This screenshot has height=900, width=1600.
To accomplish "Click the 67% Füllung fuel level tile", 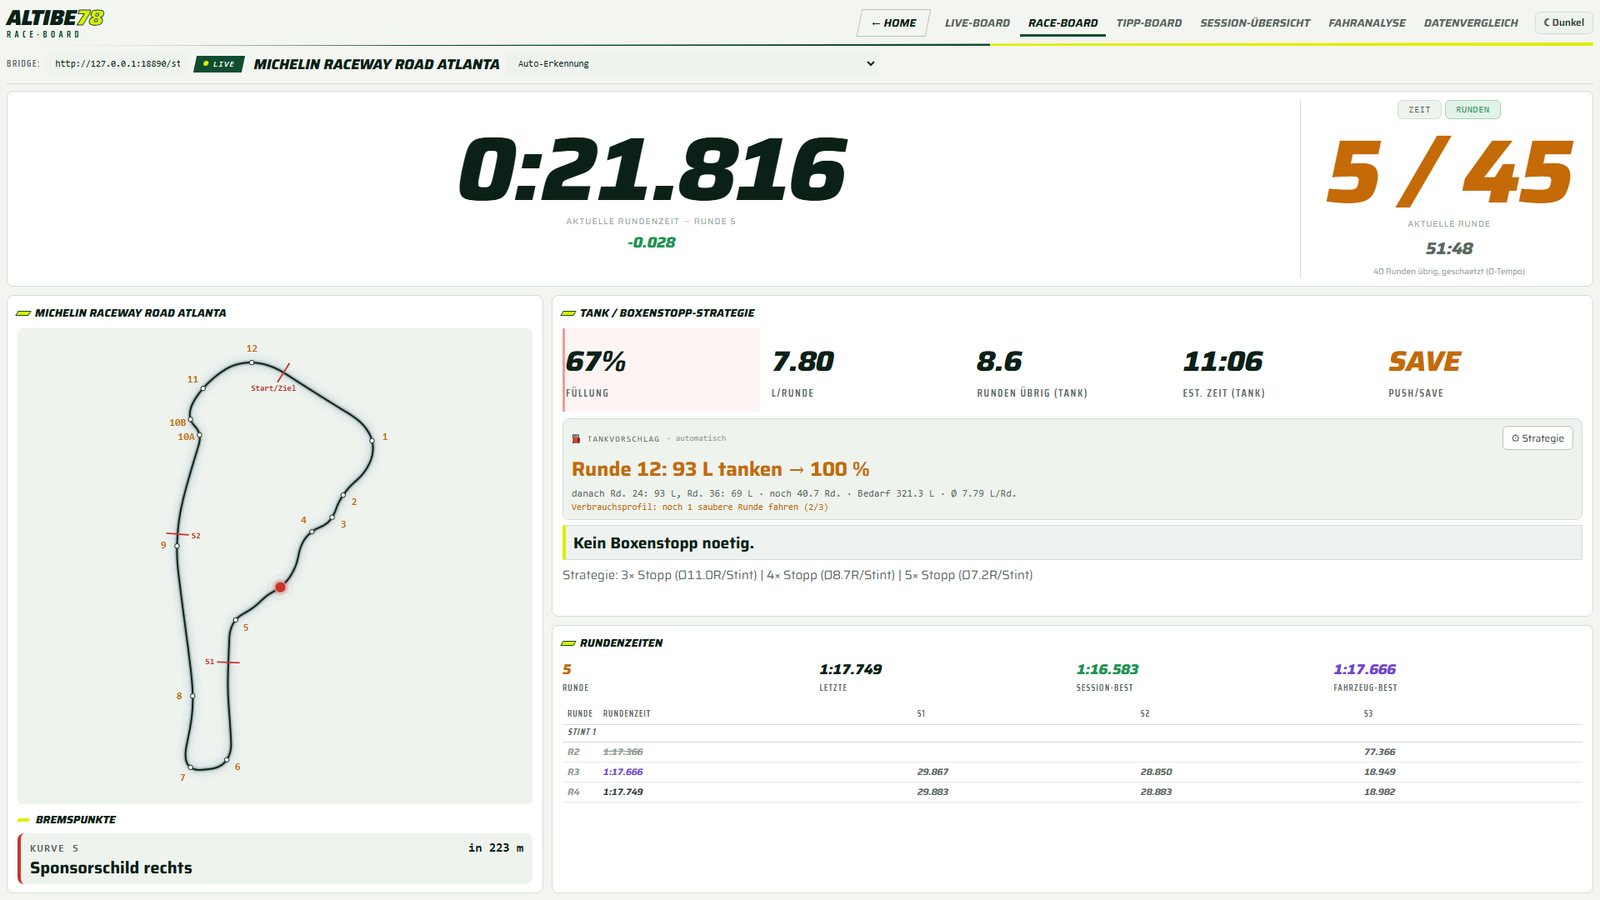I will (x=661, y=370).
